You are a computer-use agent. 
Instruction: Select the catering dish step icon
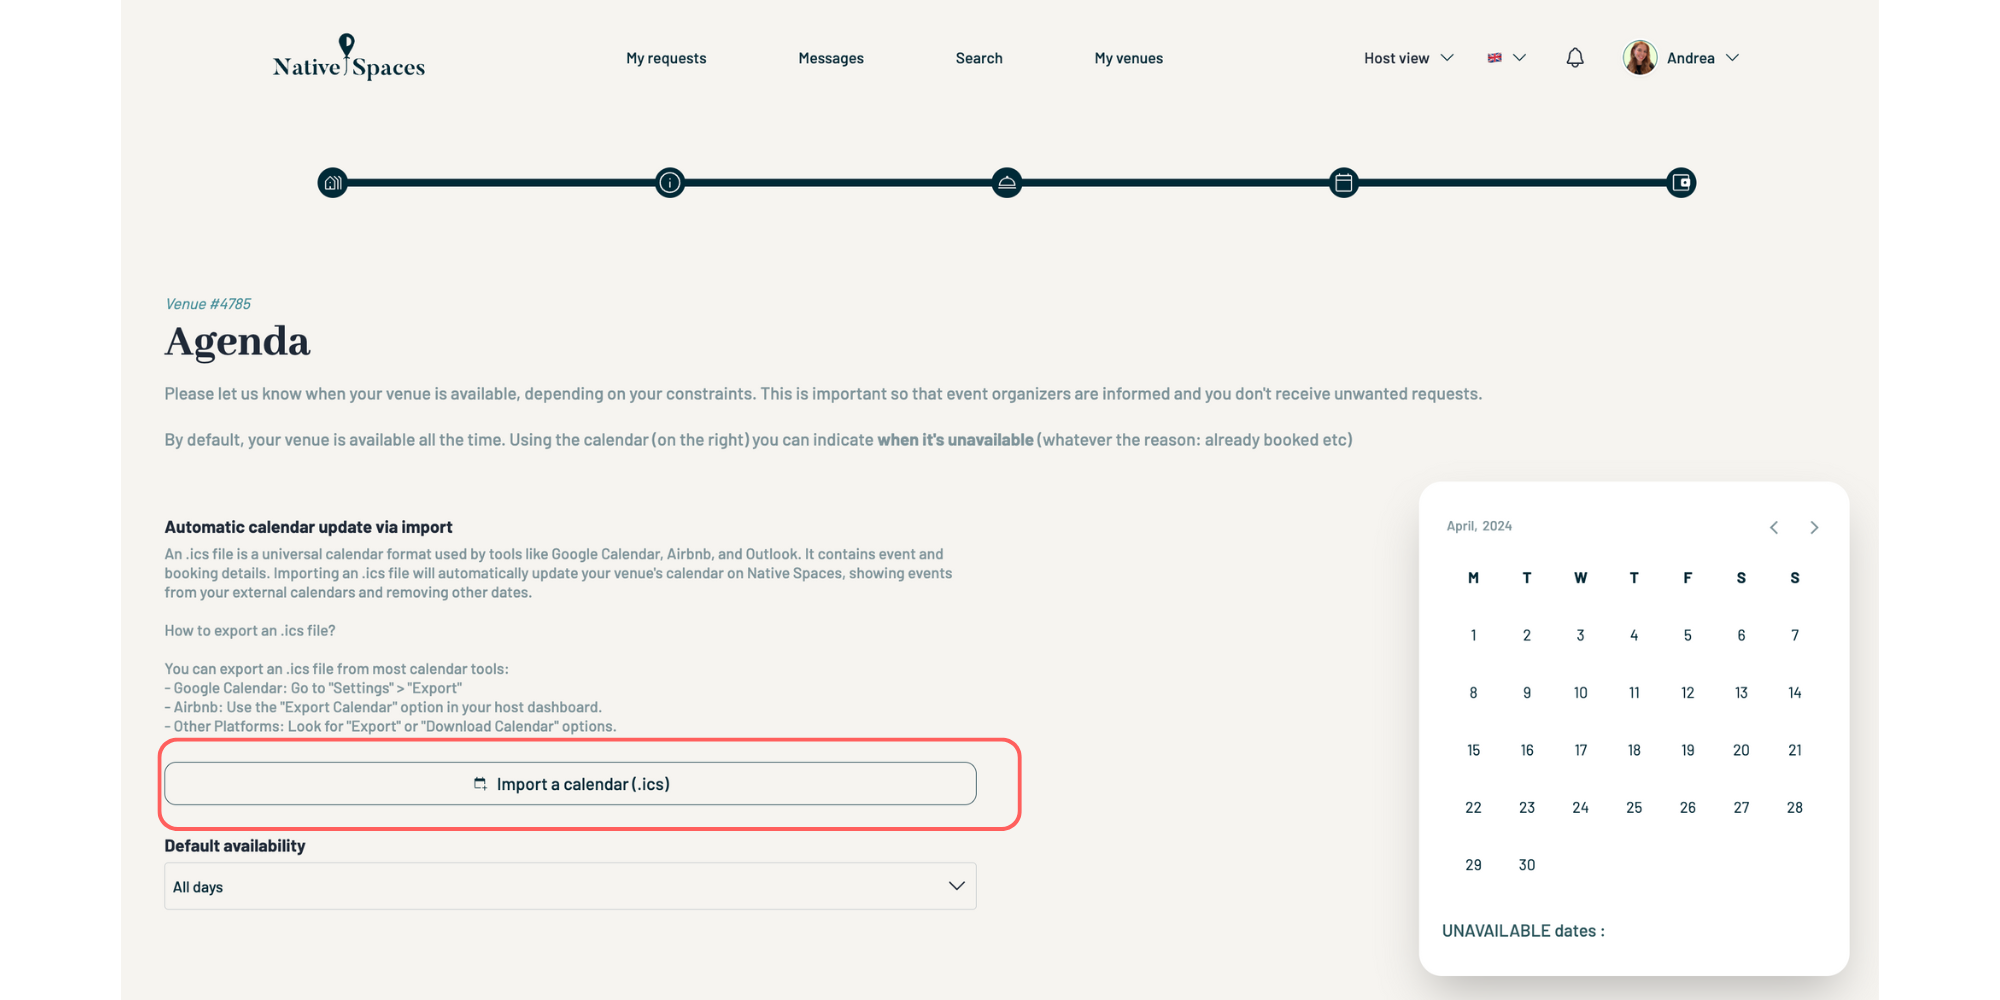coord(1007,183)
